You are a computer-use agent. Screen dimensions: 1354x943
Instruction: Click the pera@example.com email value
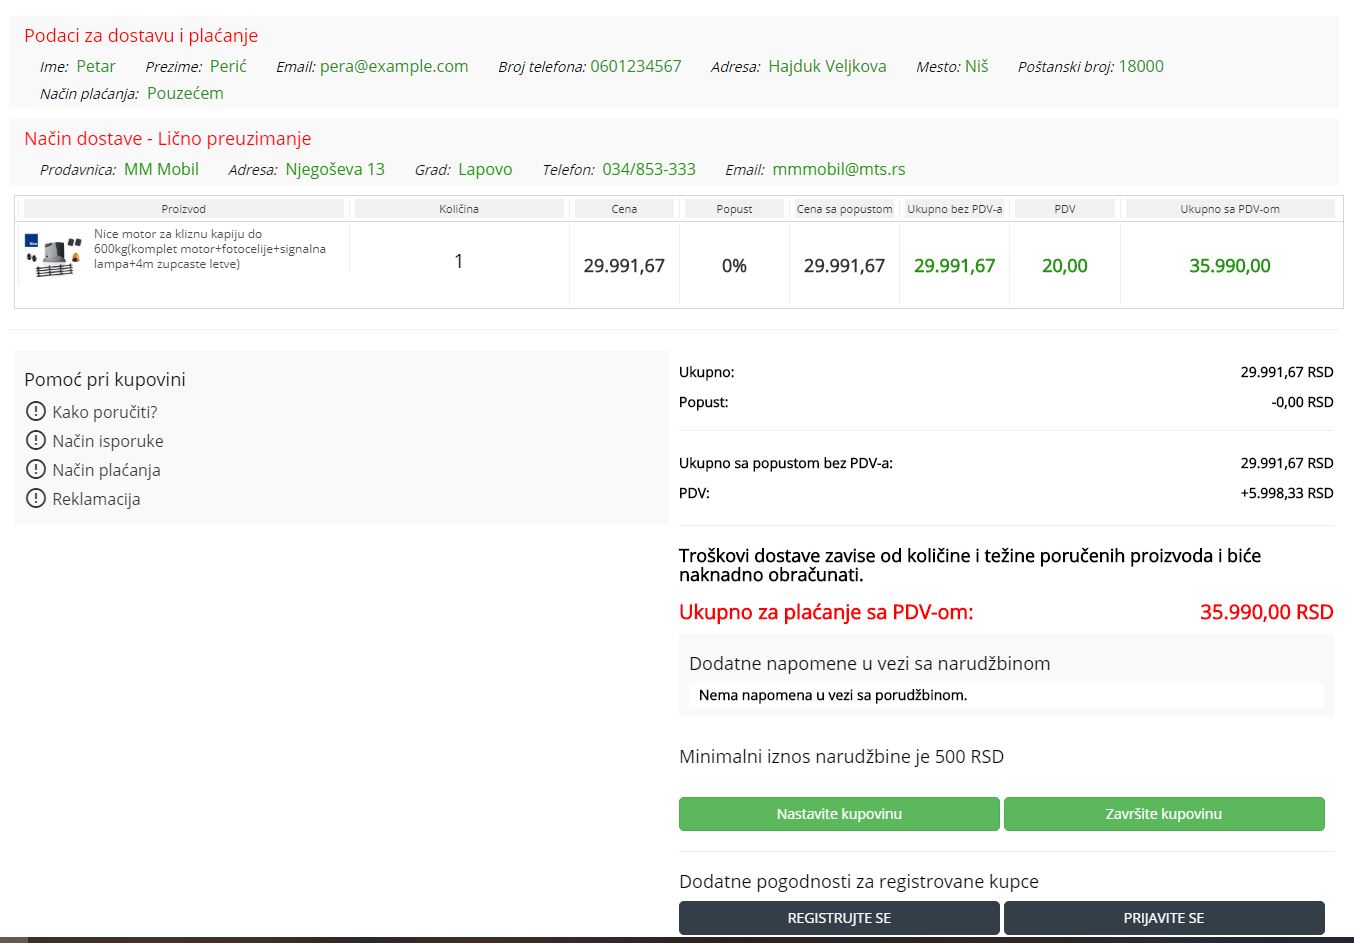pyautogui.click(x=394, y=66)
